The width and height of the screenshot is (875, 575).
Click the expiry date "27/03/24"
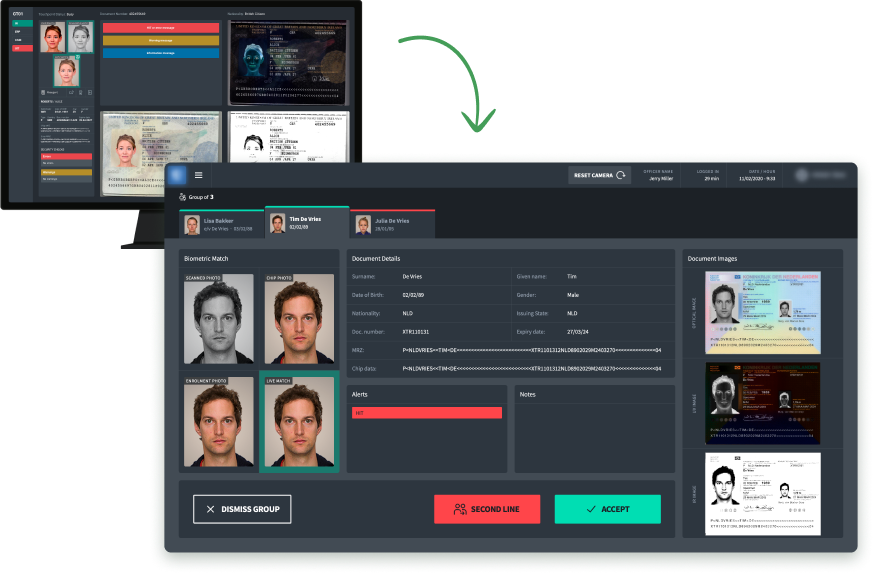578,332
